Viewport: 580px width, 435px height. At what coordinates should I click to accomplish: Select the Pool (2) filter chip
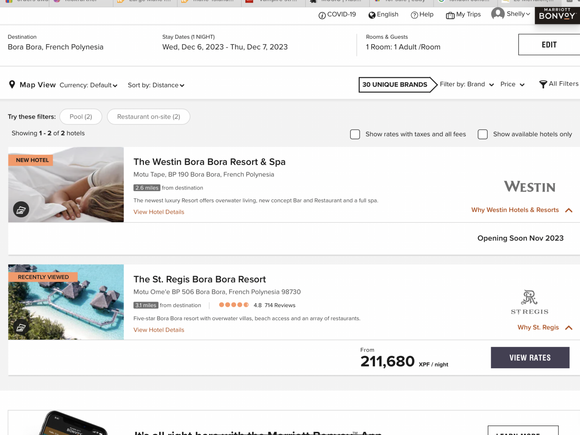[x=81, y=117]
